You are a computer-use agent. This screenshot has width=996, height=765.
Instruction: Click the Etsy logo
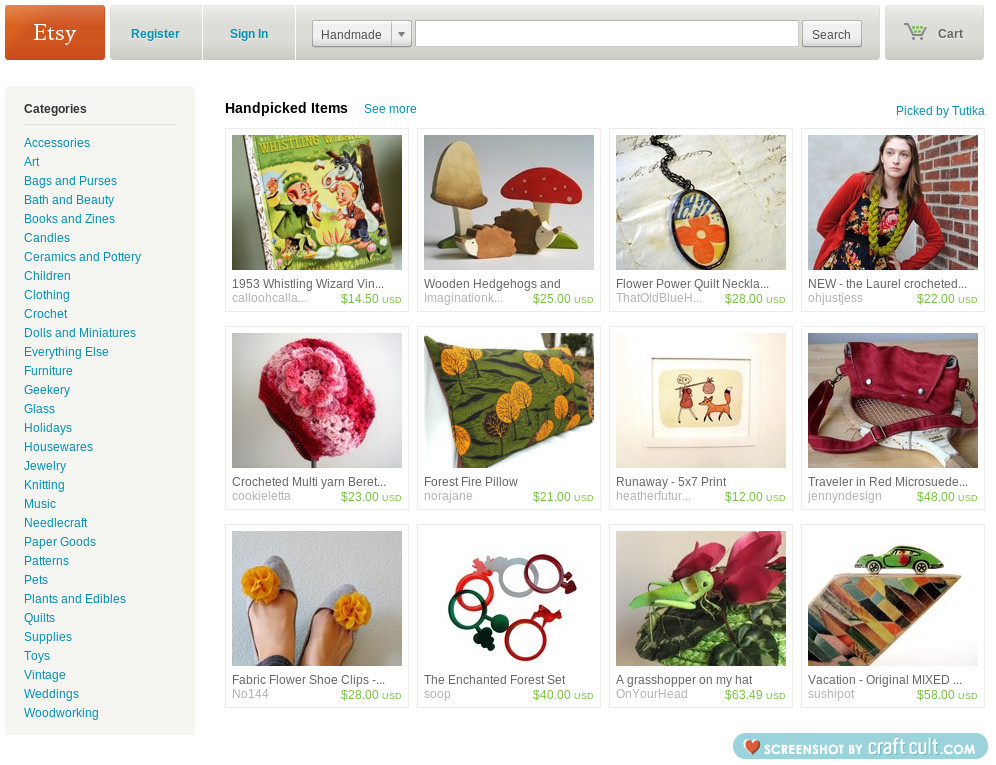point(55,32)
